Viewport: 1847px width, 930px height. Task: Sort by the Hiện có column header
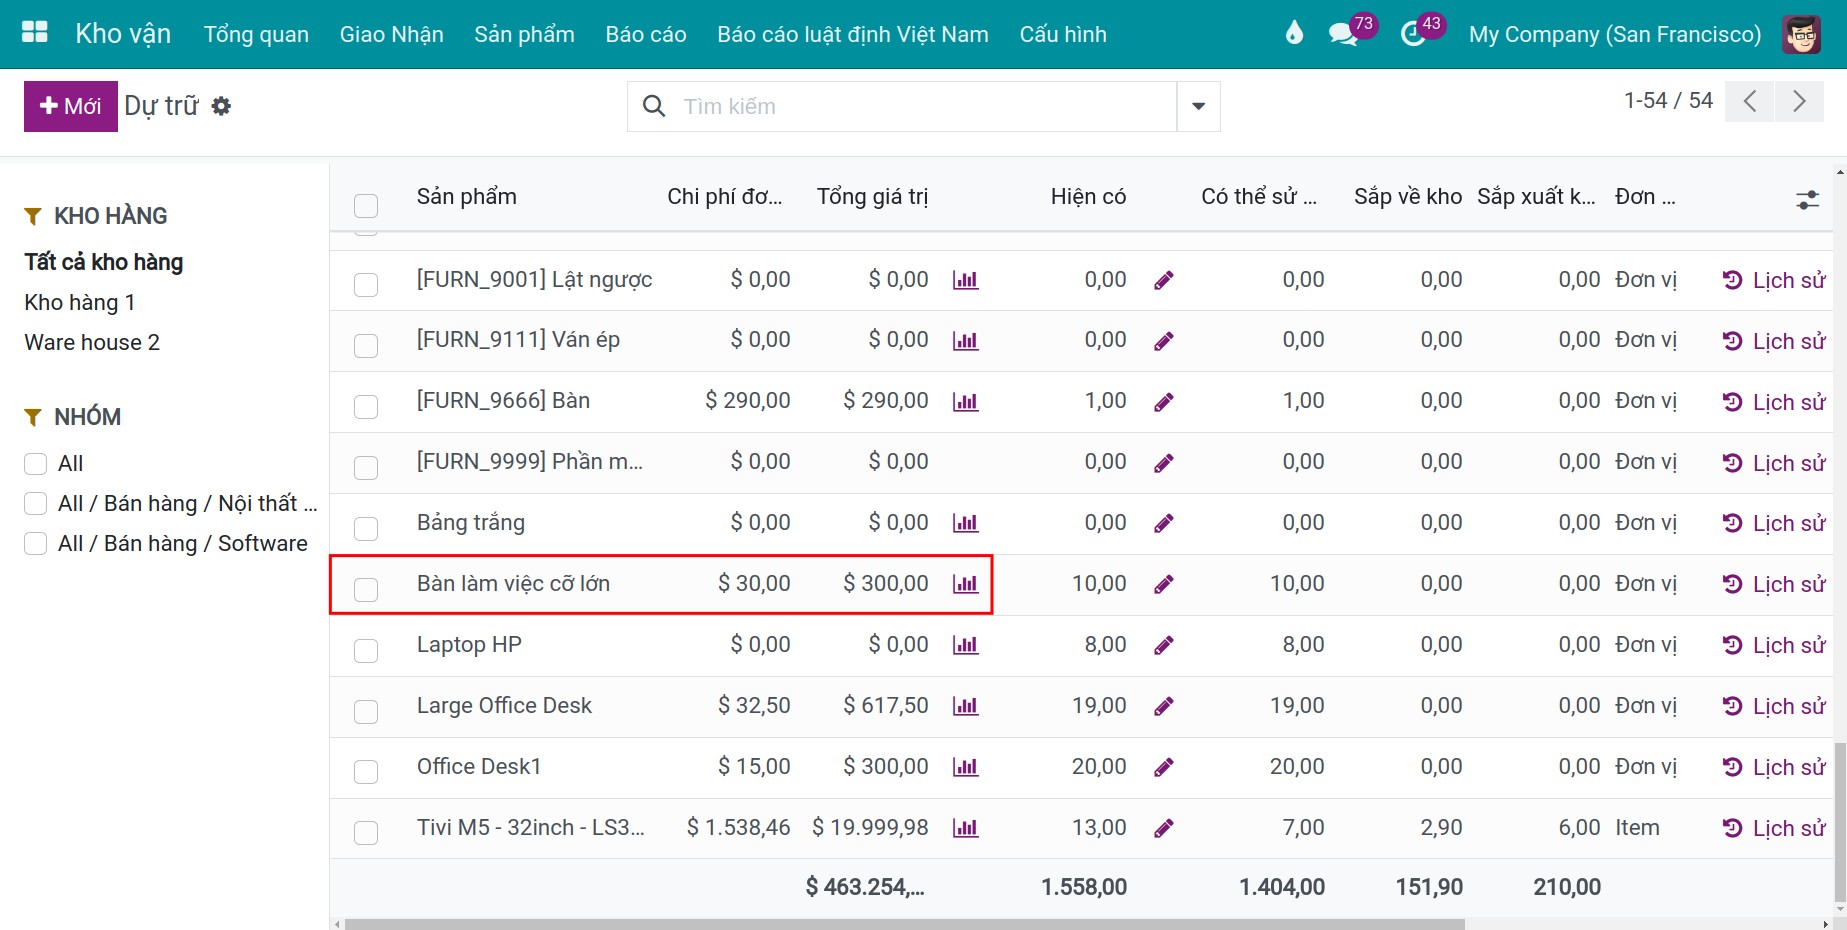(x=1088, y=196)
